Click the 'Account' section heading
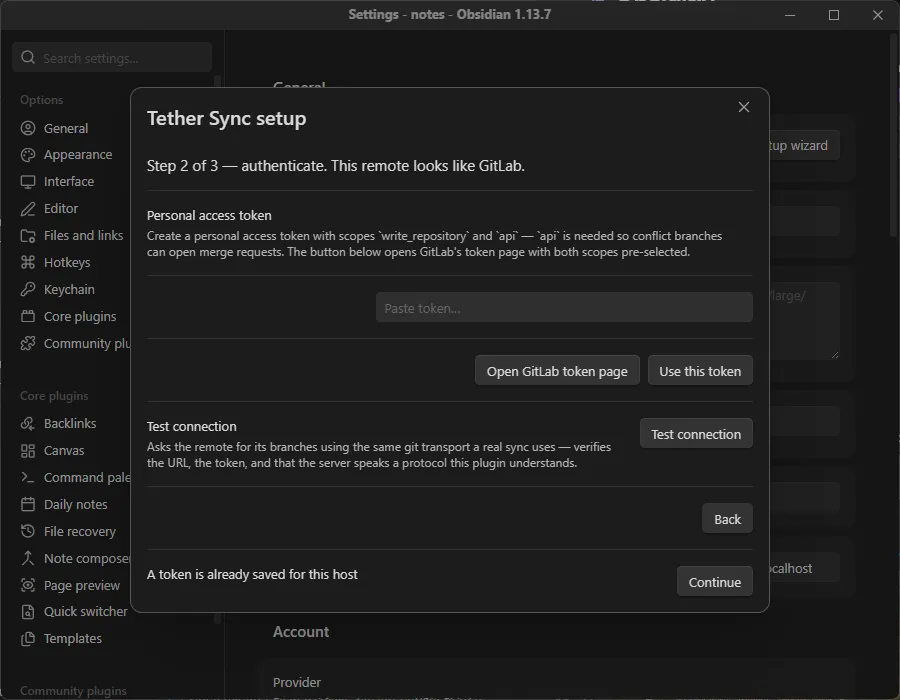This screenshot has width=900, height=700. [x=301, y=632]
